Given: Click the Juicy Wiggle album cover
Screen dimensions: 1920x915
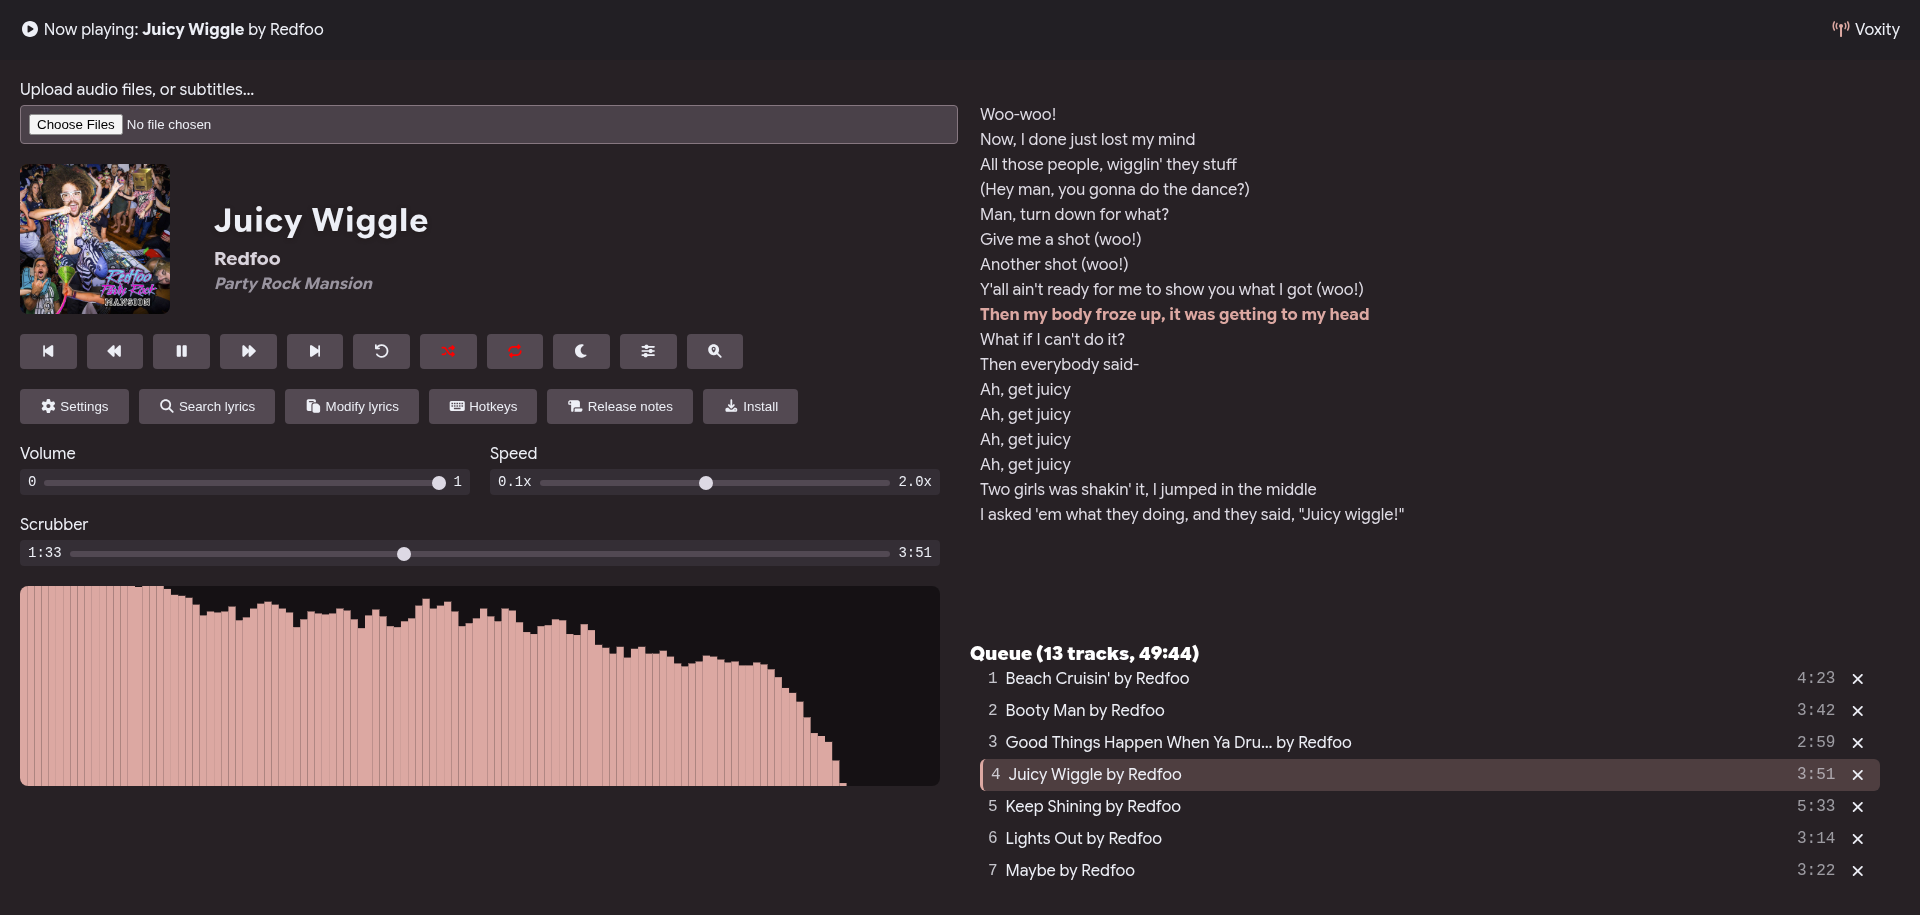Looking at the screenshot, I should 95,239.
